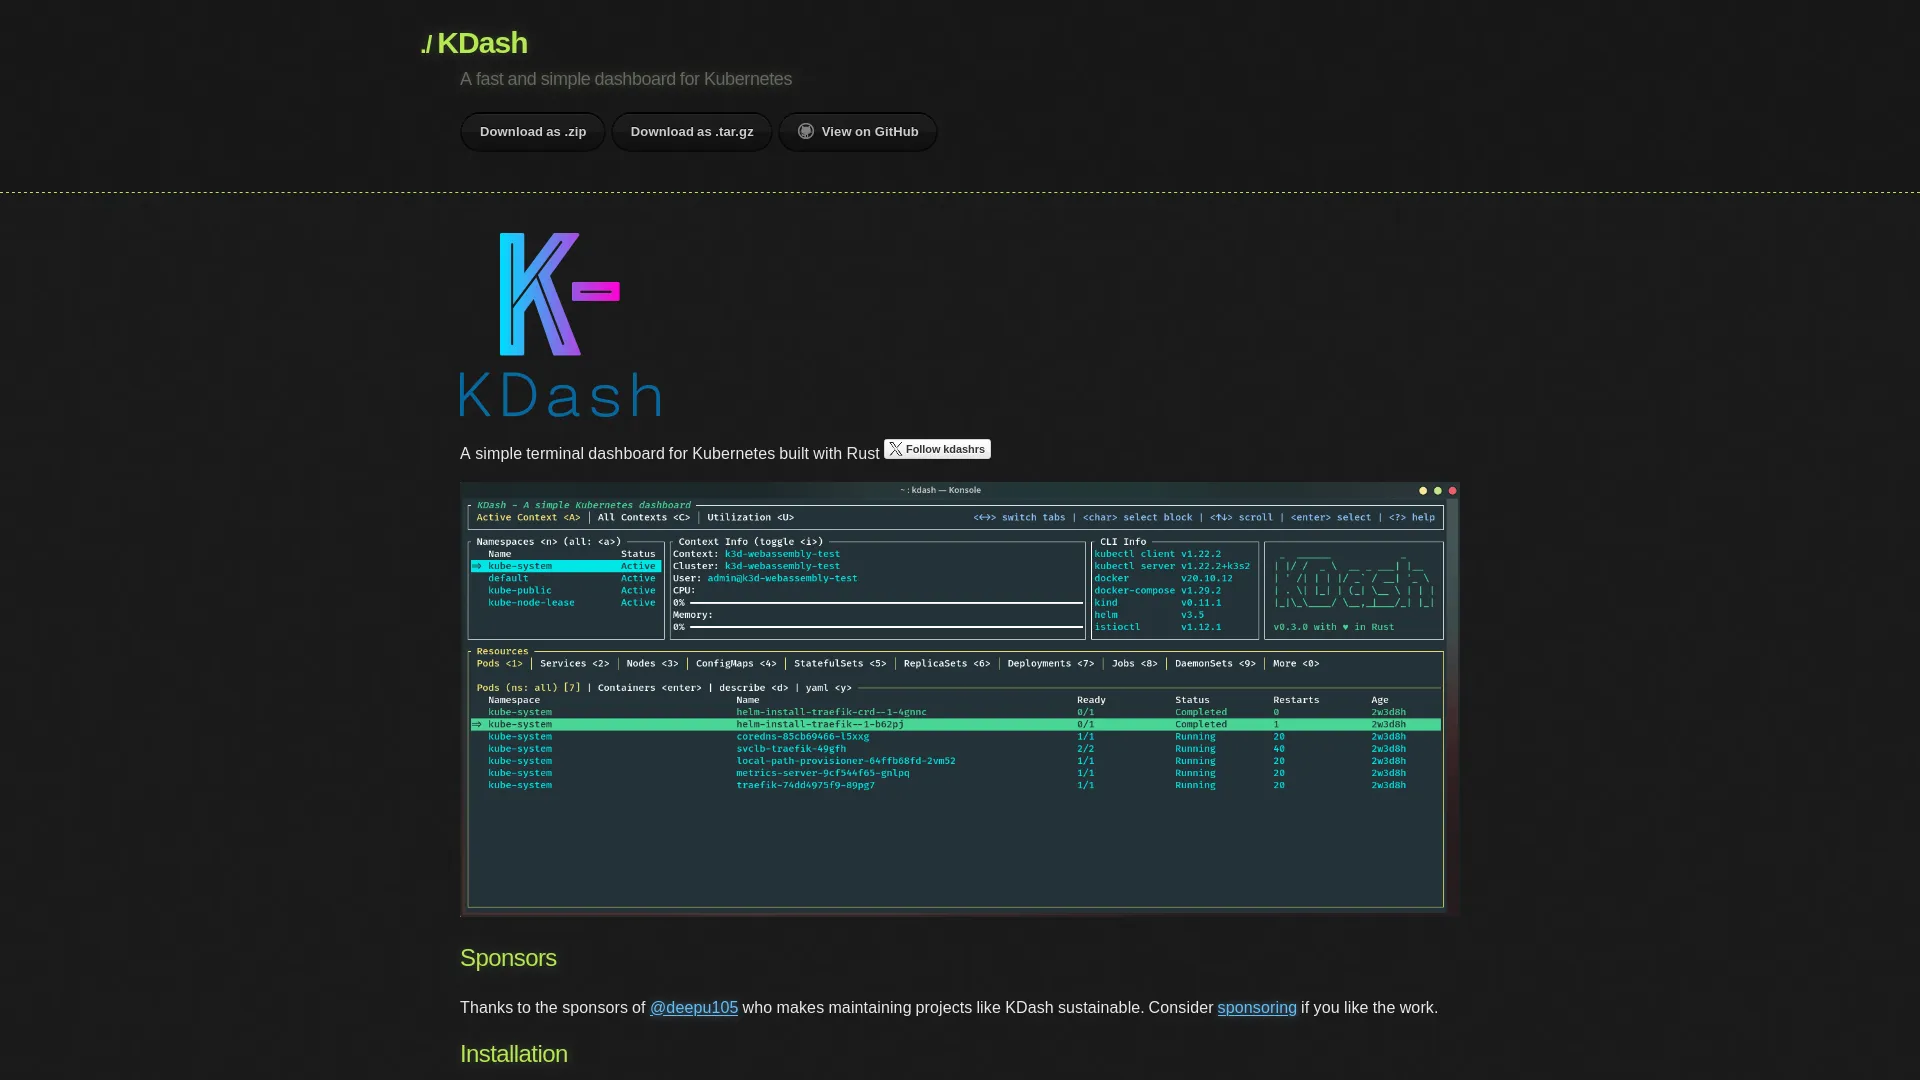This screenshot has height=1080, width=1920.
Task: Click the colorful K- logo graphic
Action: (560, 294)
